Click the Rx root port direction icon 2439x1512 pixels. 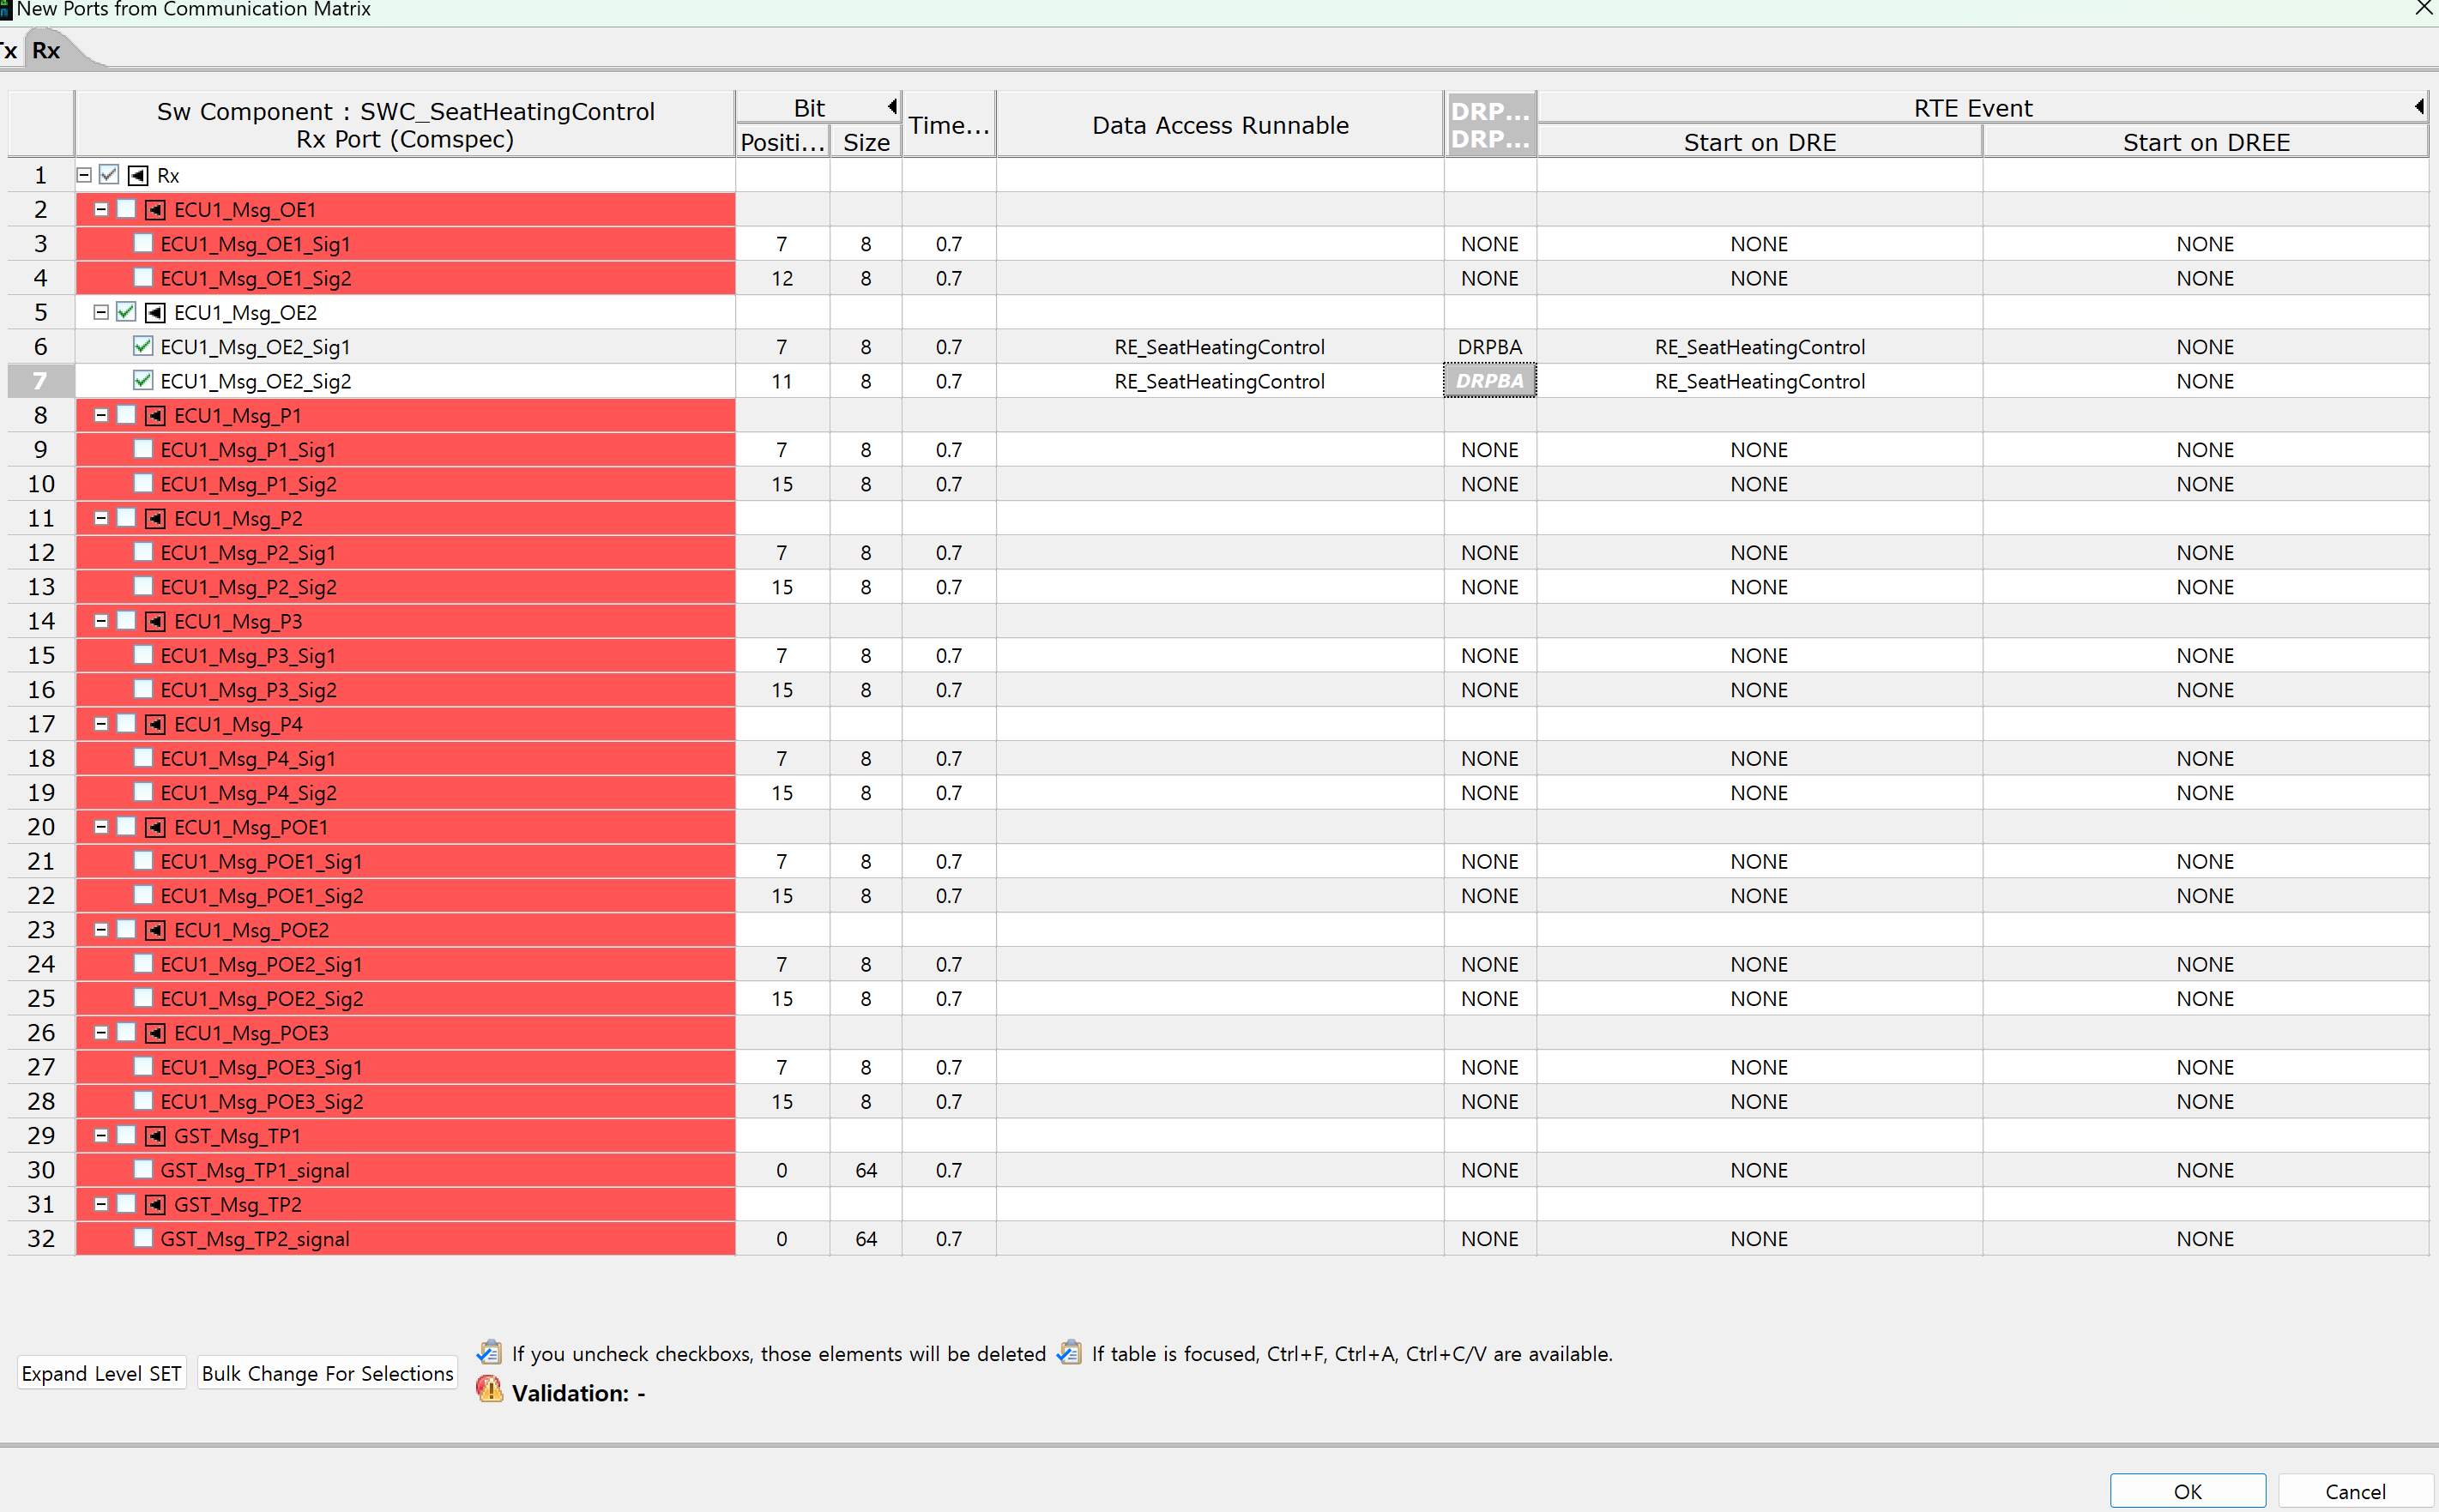(x=139, y=176)
